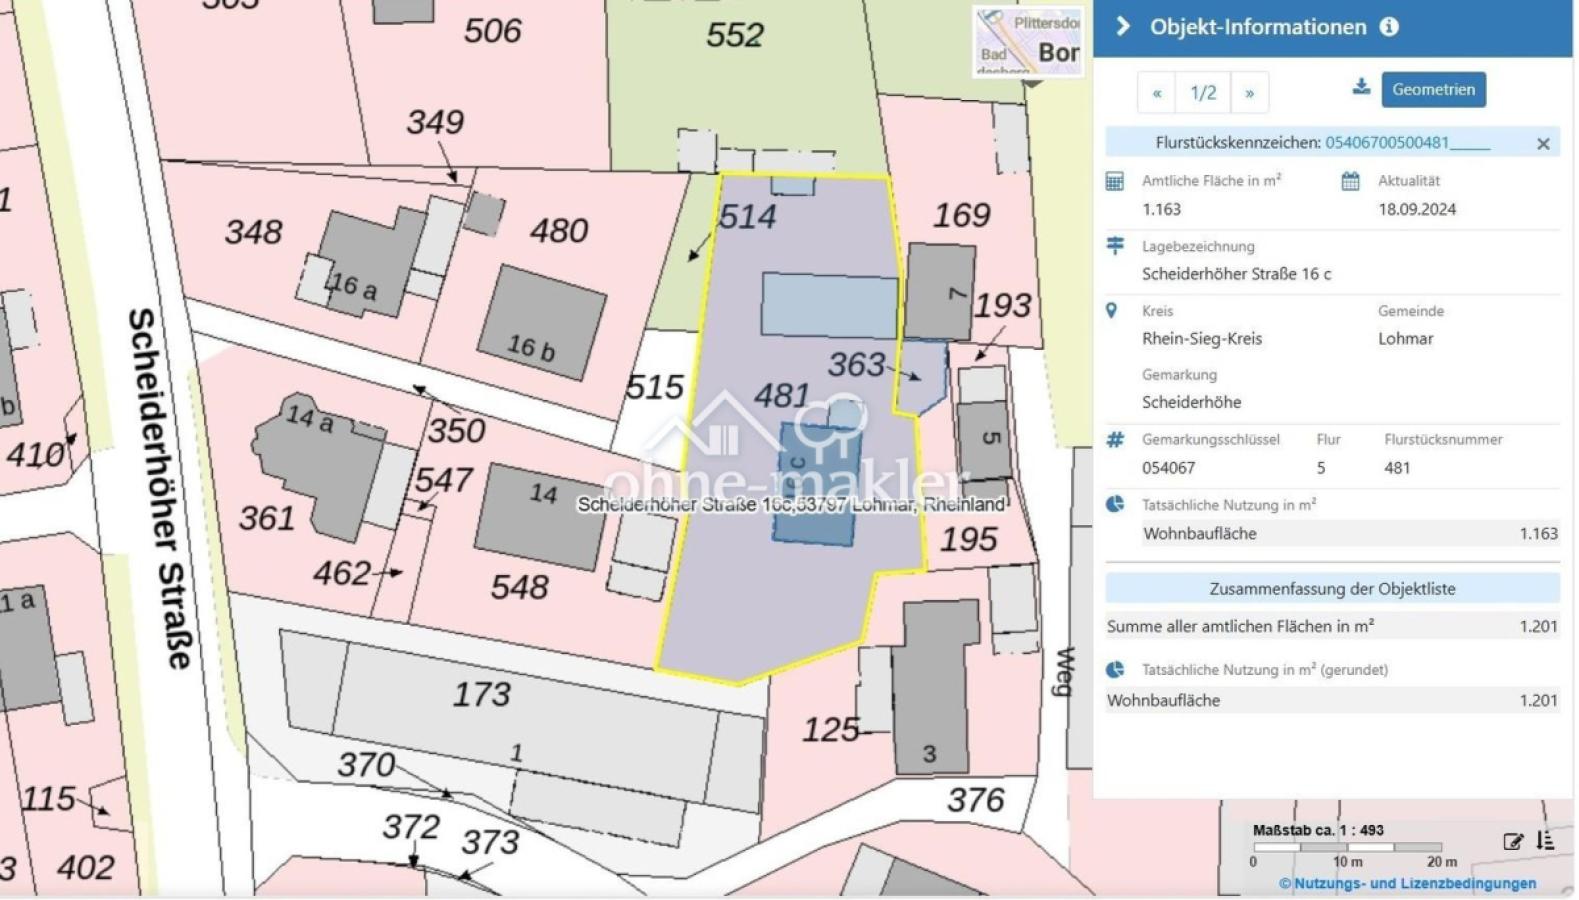The image size is (1579, 900).
Task: Click parcel 361 label on the map
Action: click(x=267, y=518)
